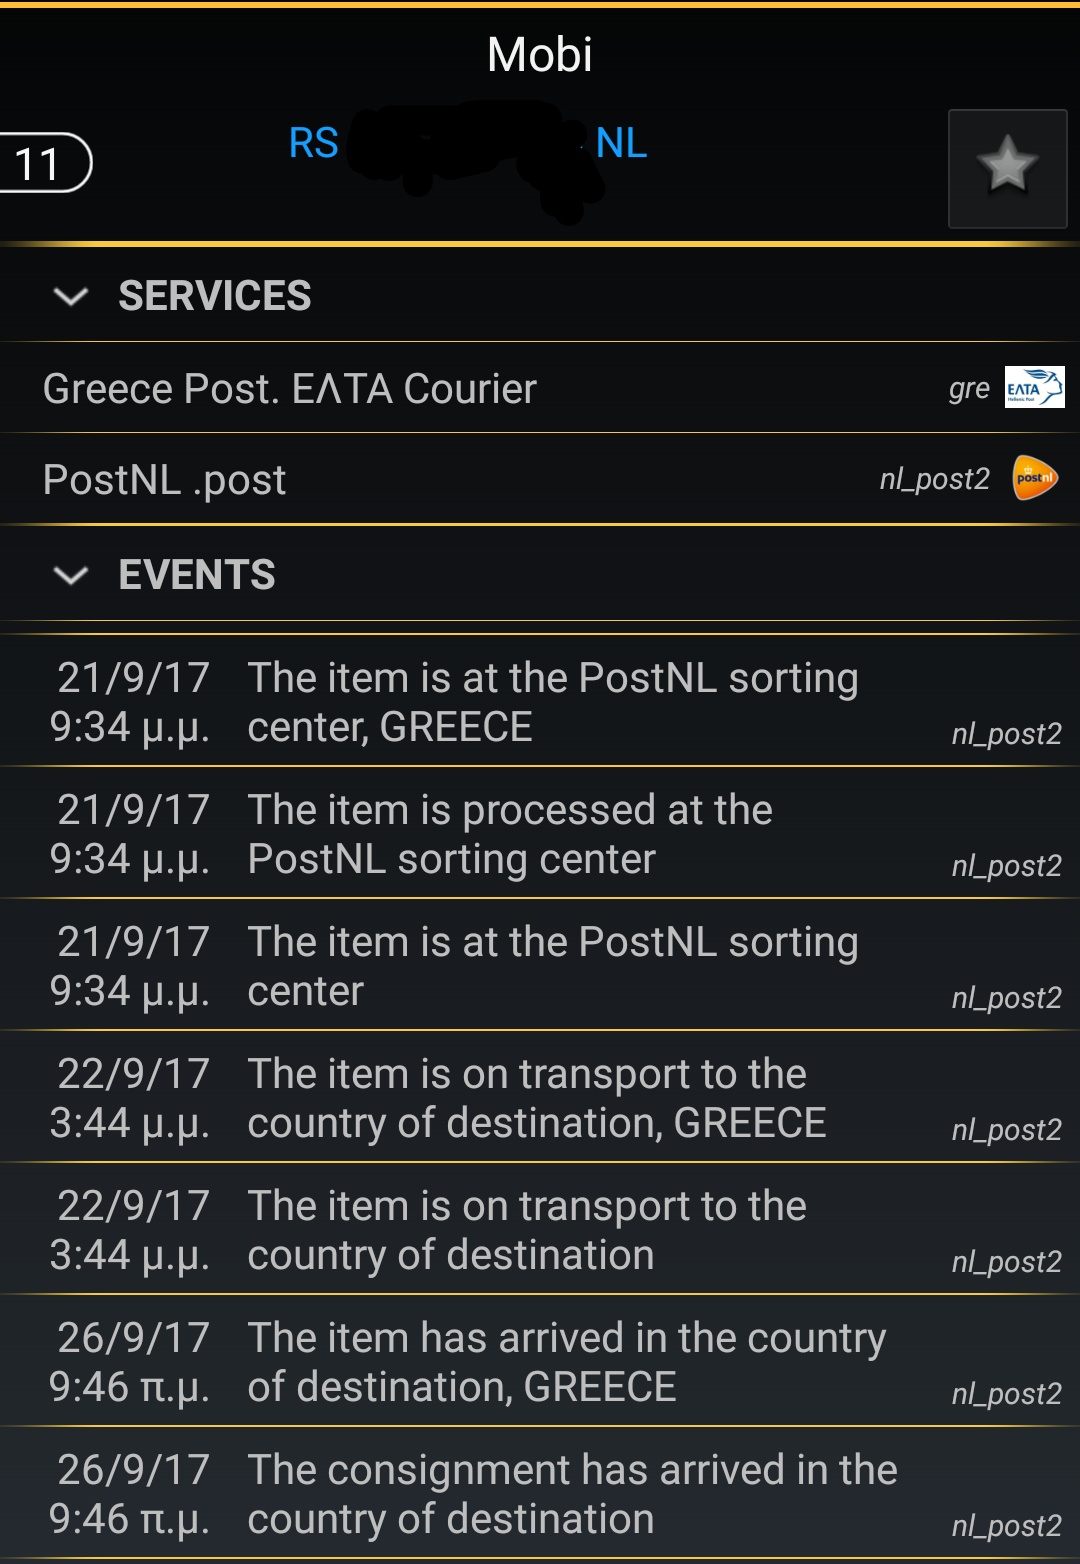
Task: Collapse the SERVICES section chevron
Action: pyautogui.click(x=71, y=296)
